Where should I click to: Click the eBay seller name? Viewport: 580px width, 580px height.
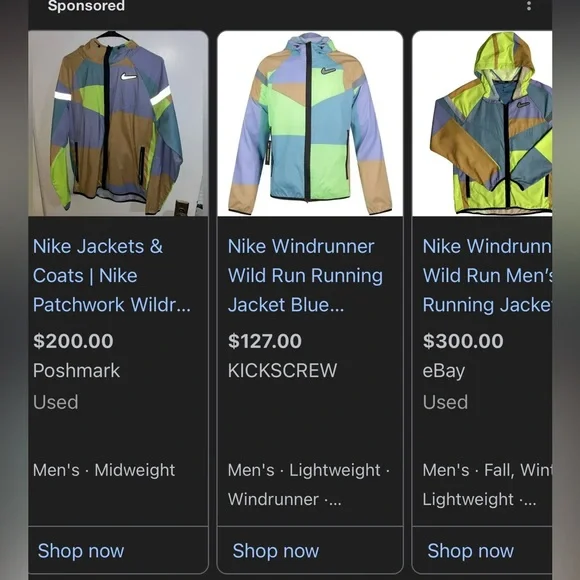[444, 371]
